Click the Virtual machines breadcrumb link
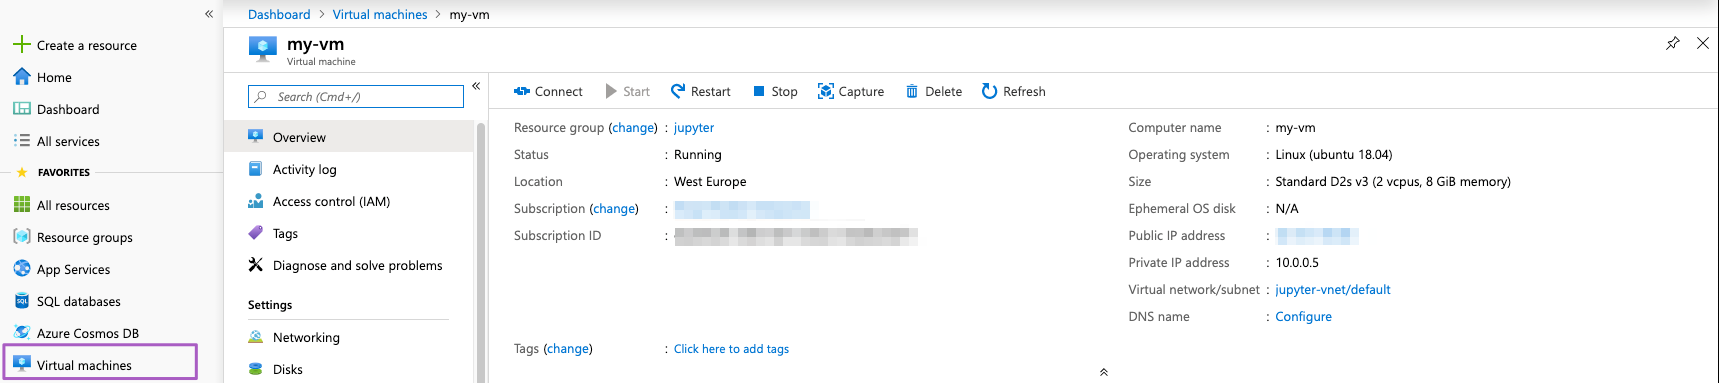 pyautogui.click(x=380, y=14)
